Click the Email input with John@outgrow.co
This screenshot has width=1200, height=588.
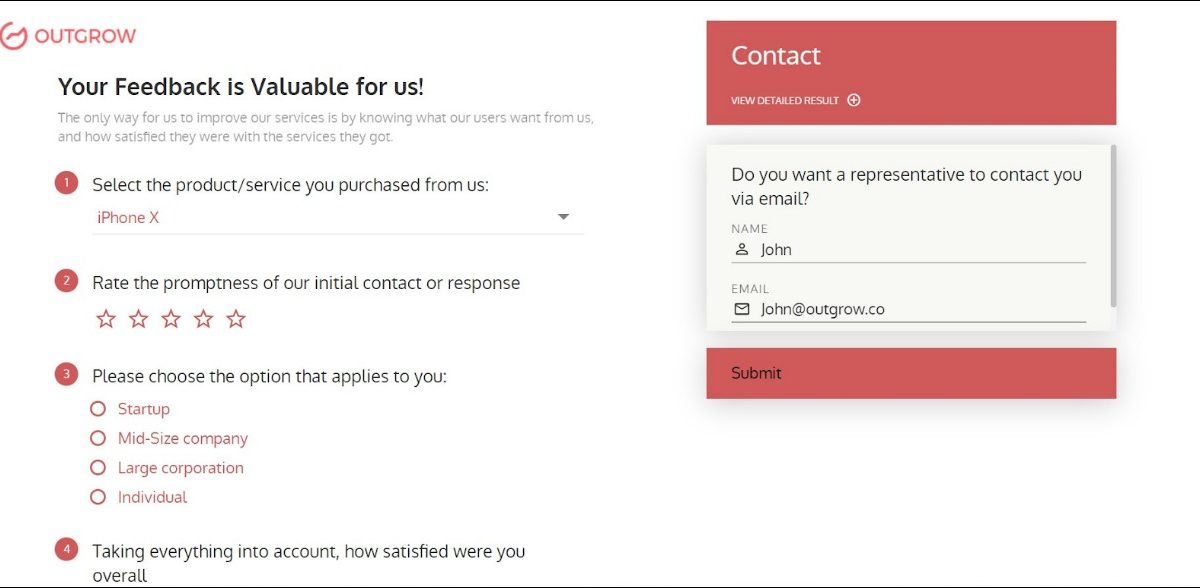920,309
